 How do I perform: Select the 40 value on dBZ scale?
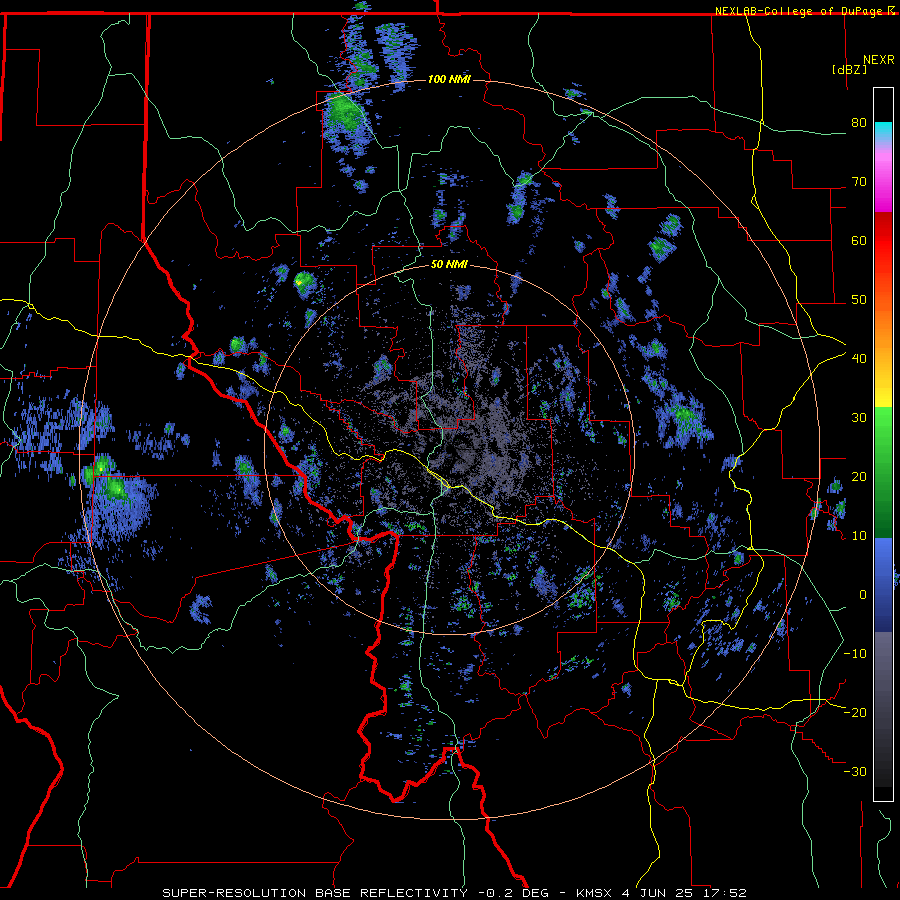click(x=859, y=359)
